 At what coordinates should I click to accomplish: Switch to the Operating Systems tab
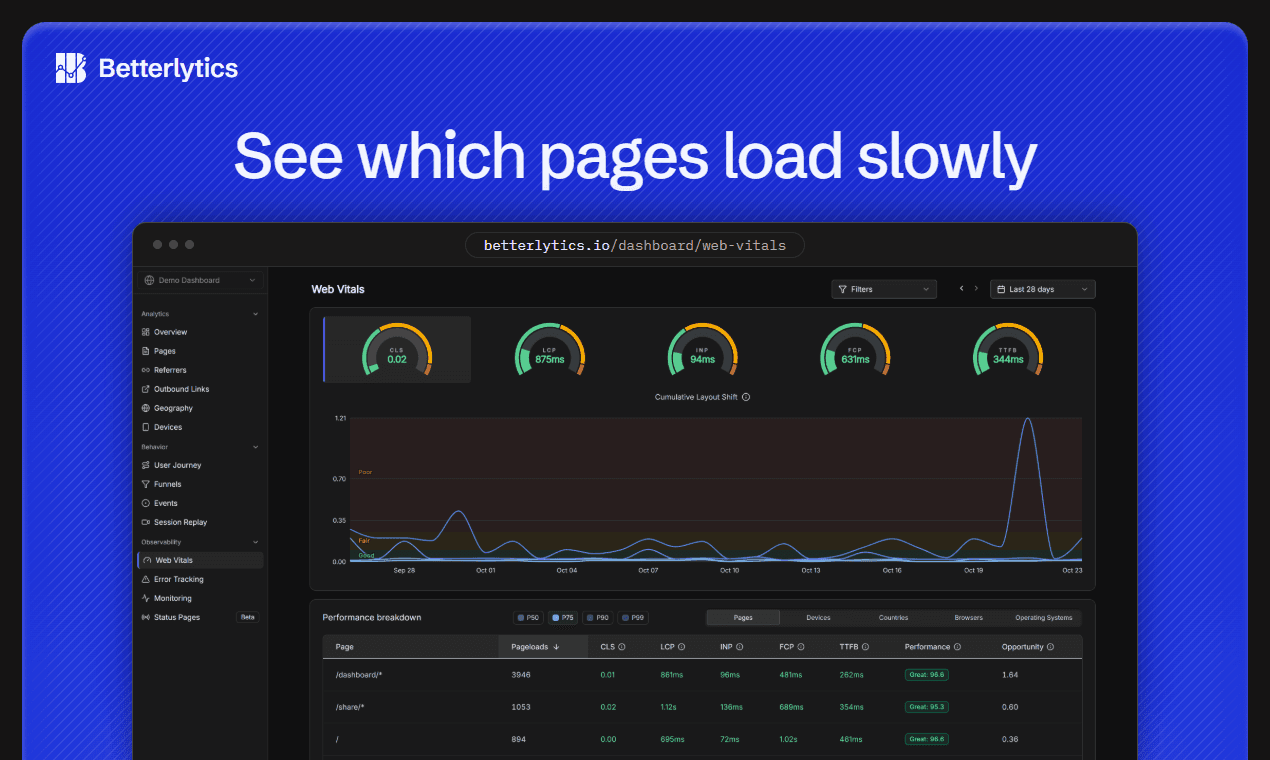[x=1043, y=618]
